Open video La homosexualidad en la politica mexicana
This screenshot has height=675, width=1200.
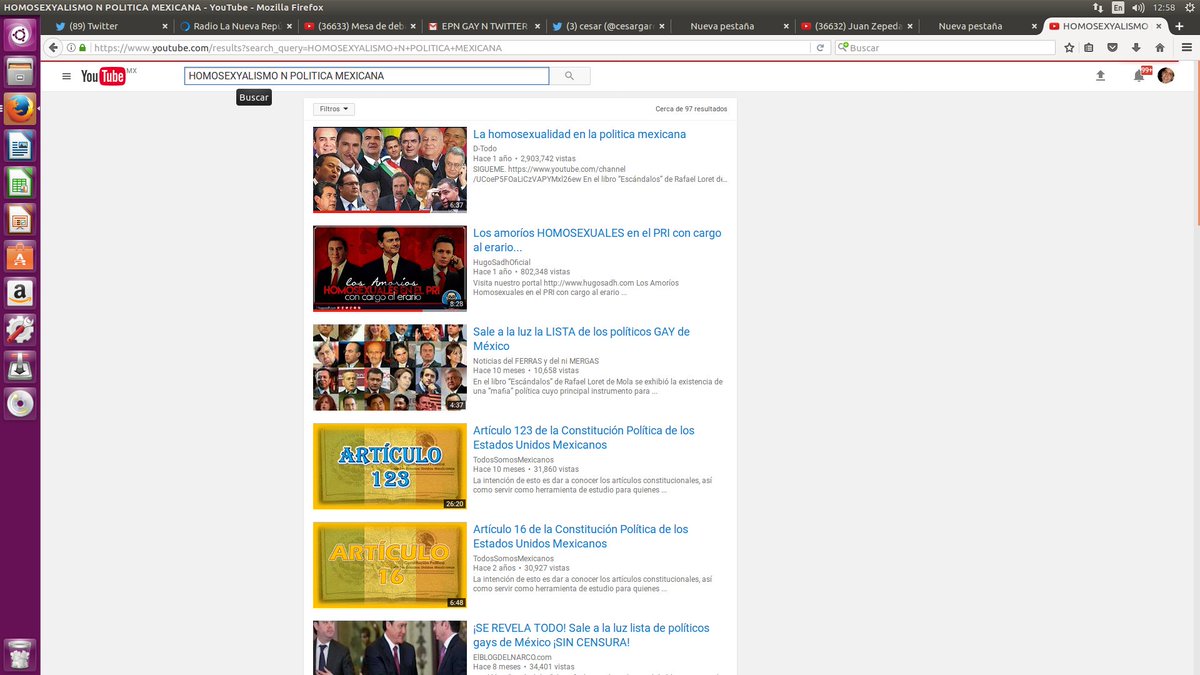point(579,134)
